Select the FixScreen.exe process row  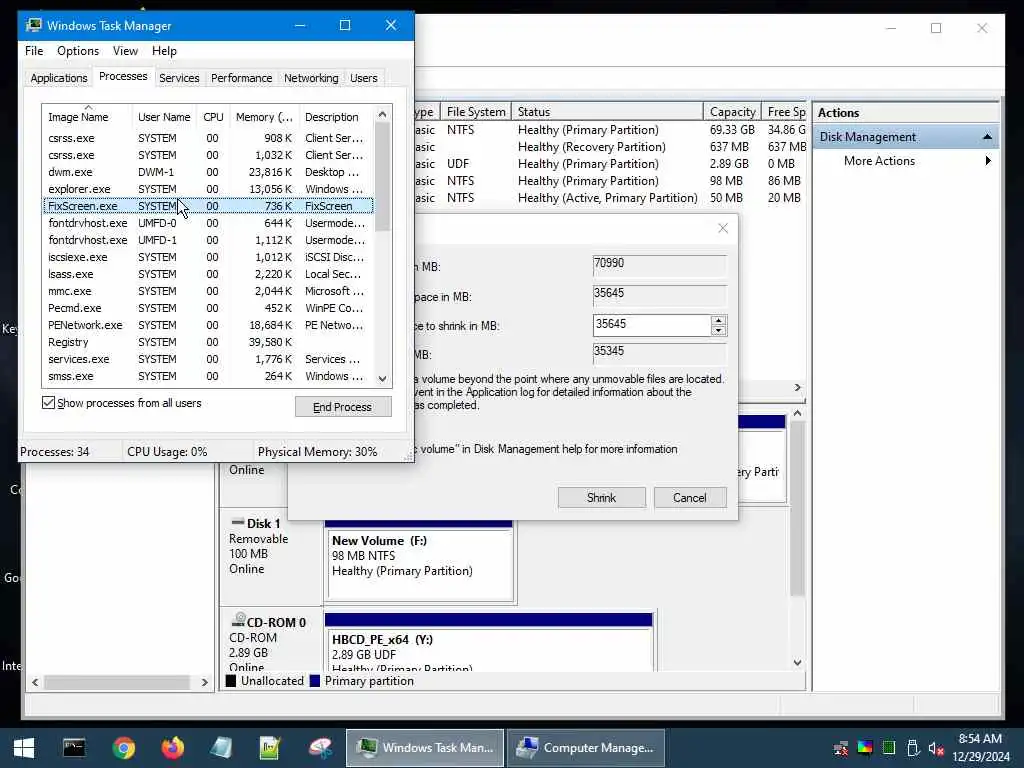point(208,206)
